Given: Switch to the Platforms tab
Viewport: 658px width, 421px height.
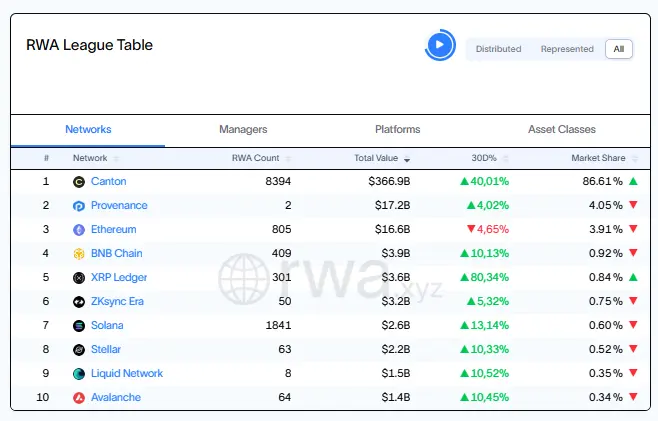Looking at the screenshot, I should pyautogui.click(x=397, y=129).
